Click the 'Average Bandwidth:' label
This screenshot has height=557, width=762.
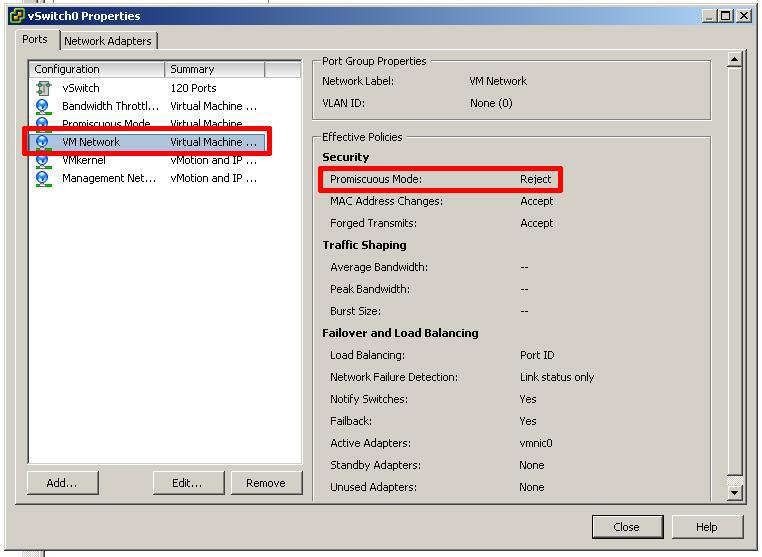click(x=379, y=267)
